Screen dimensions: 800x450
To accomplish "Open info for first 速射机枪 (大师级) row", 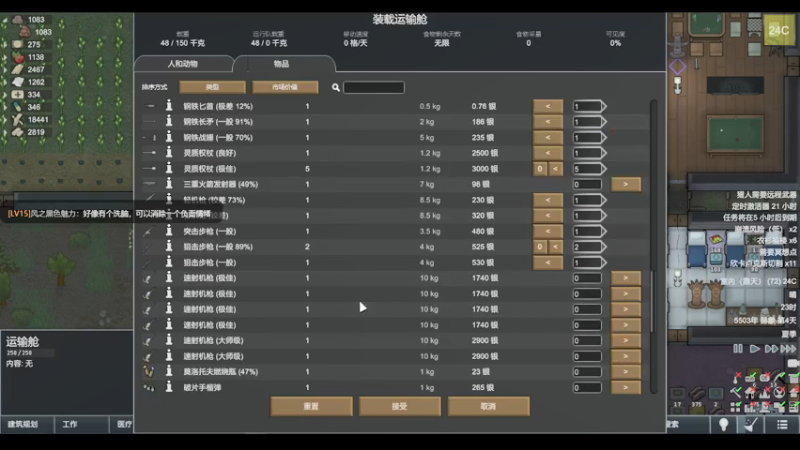I will (169, 340).
